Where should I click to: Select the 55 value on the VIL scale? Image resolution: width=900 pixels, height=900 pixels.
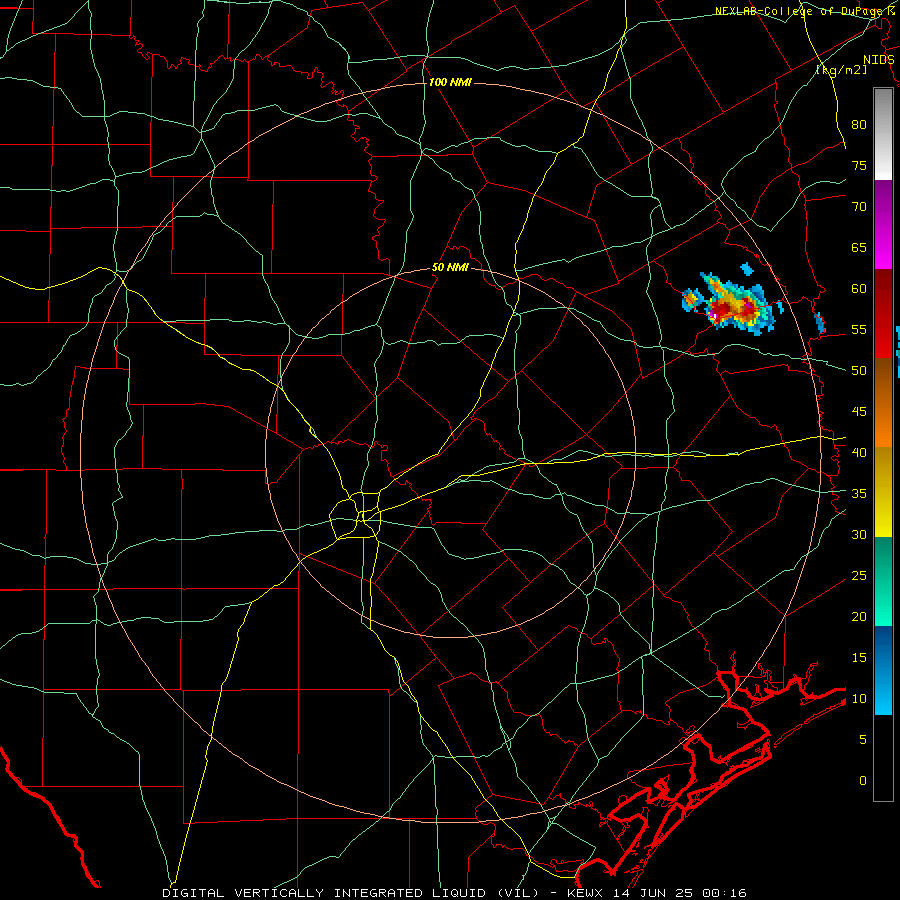click(x=859, y=329)
